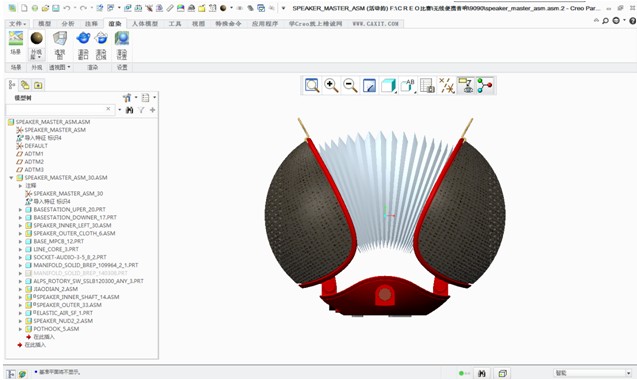Click the tree filter funnel icon
The image size is (637, 380).
(141, 110)
